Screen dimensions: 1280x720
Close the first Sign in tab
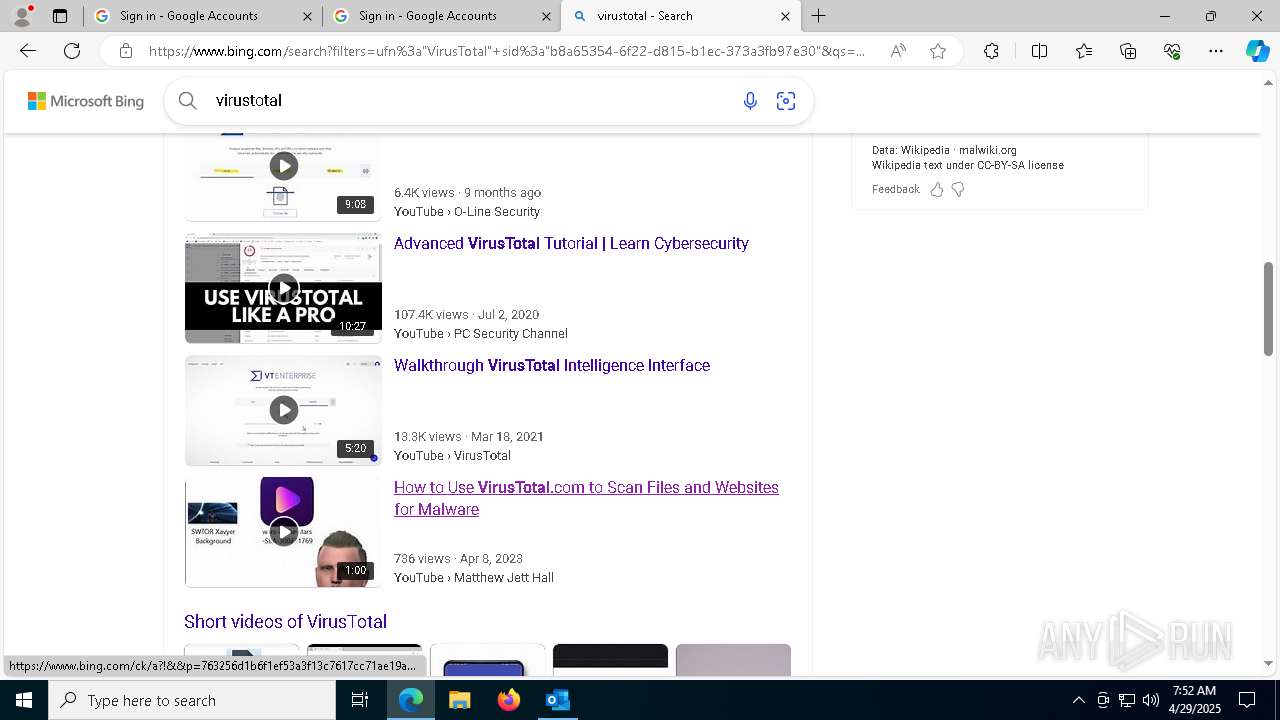point(307,16)
